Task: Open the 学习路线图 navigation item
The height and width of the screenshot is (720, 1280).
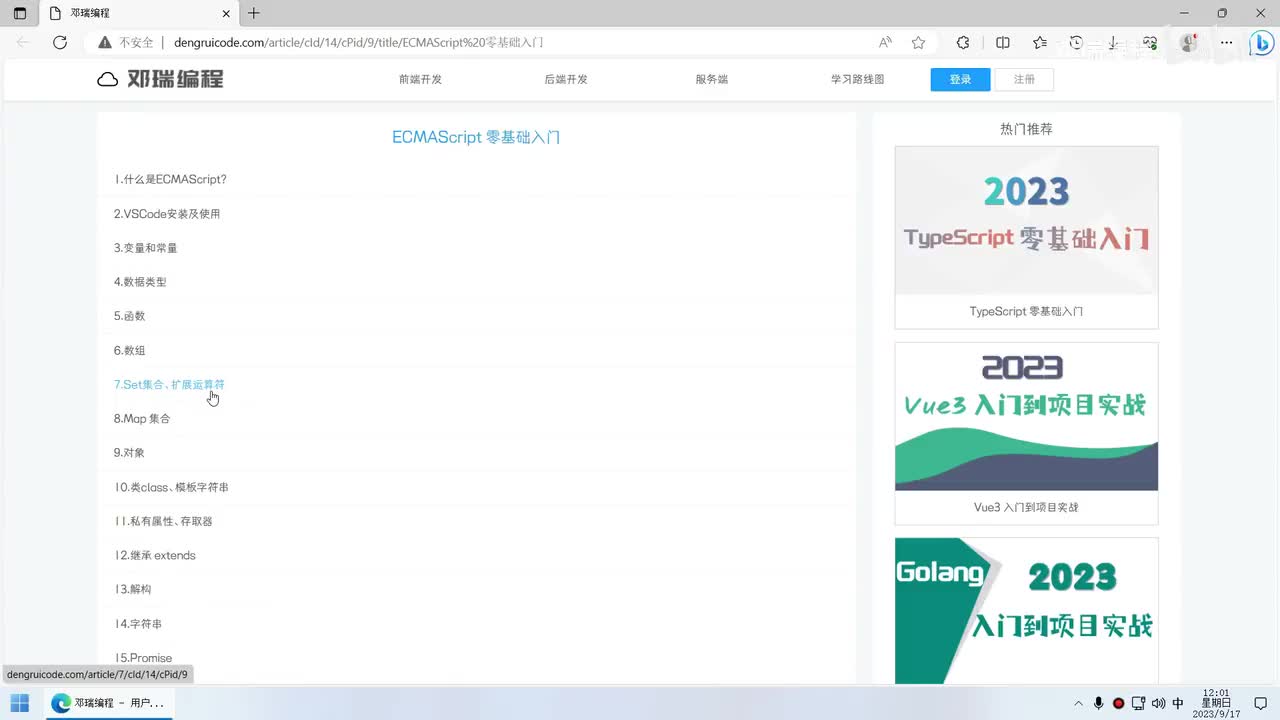Action: coord(858,79)
